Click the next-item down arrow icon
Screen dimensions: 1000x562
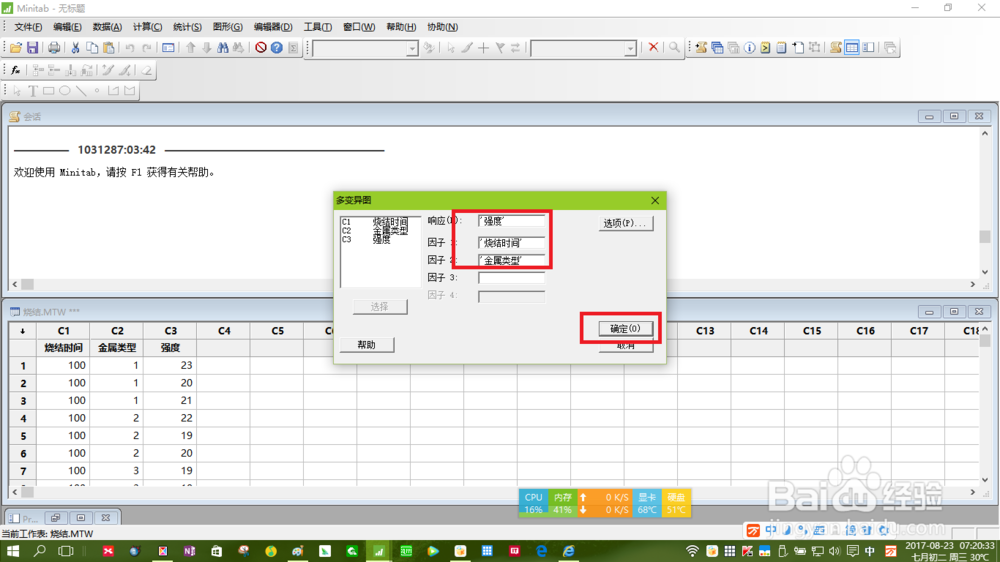click(x=207, y=48)
